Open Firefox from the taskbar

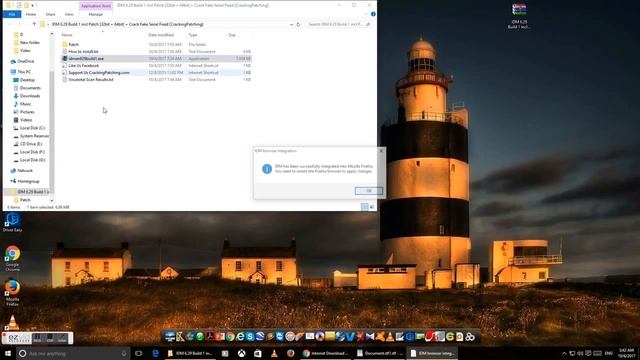tap(290, 353)
